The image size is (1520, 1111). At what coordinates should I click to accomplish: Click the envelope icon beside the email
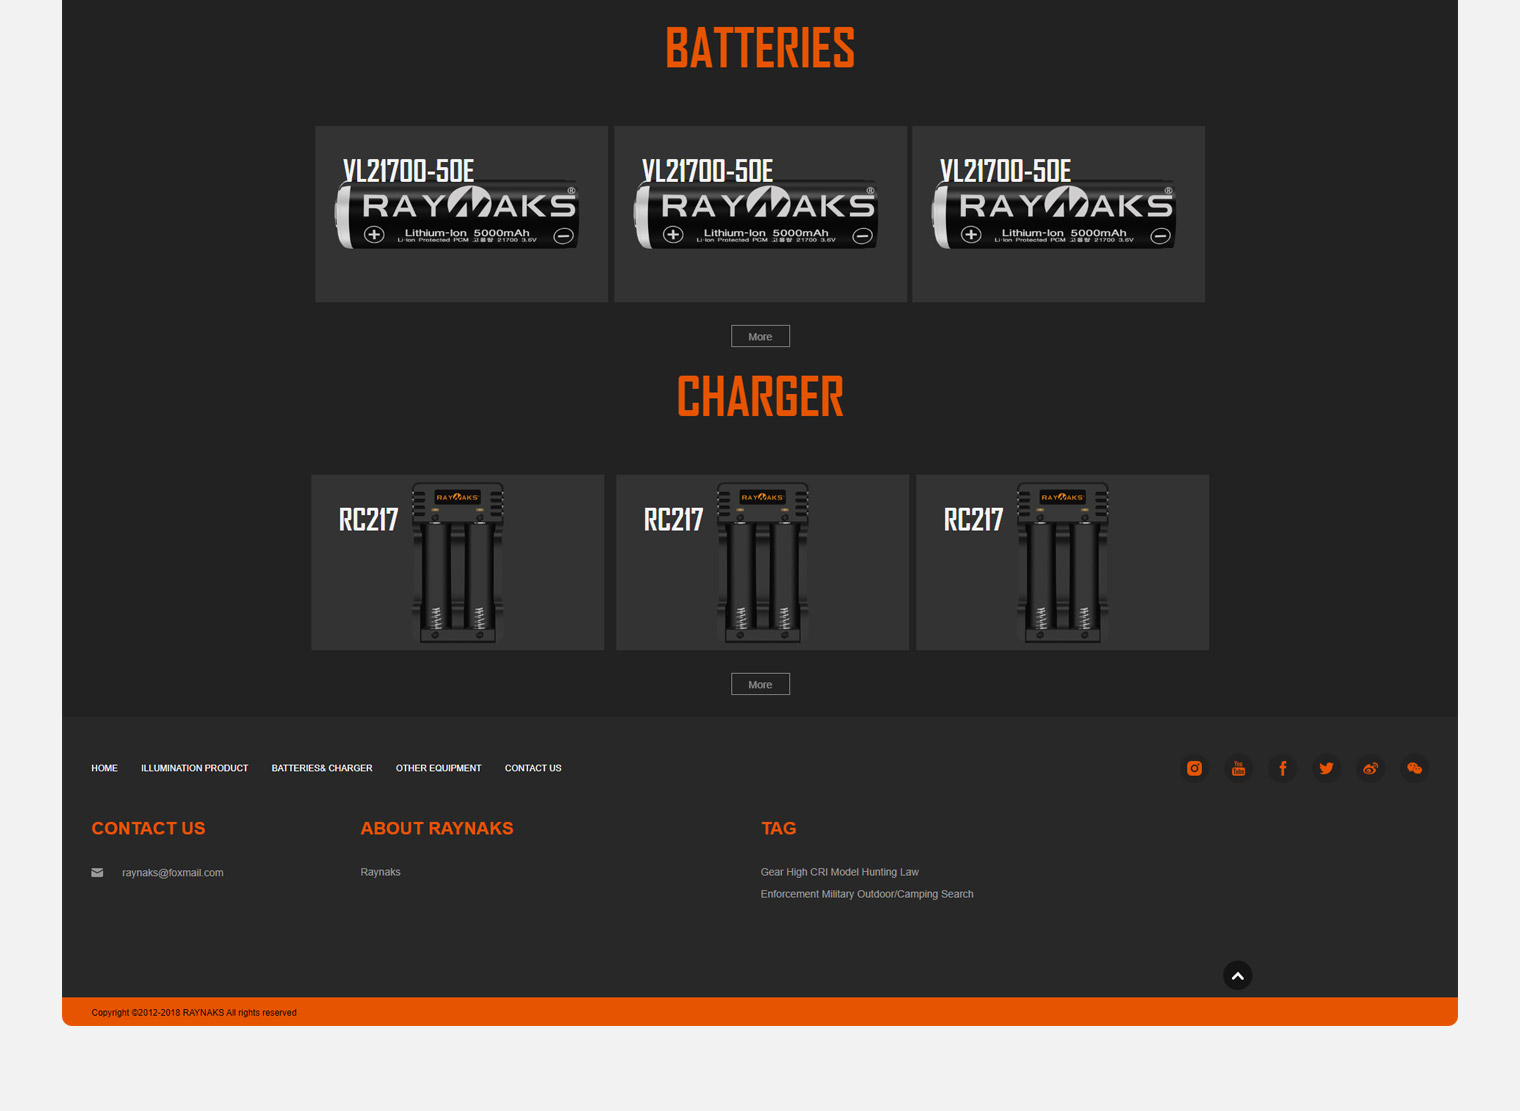tap(97, 873)
